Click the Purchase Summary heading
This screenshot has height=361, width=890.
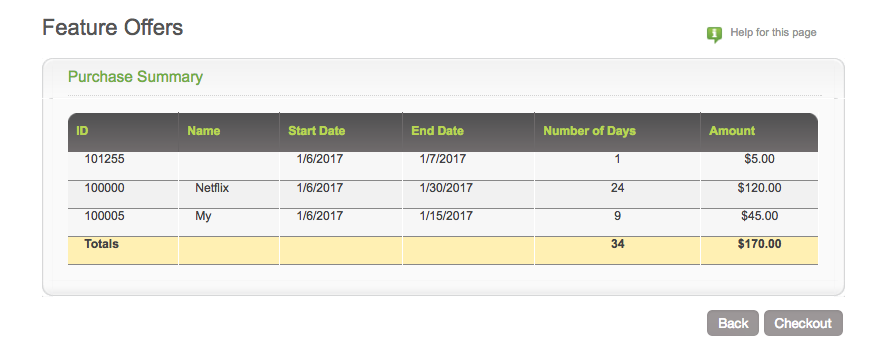[135, 77]
